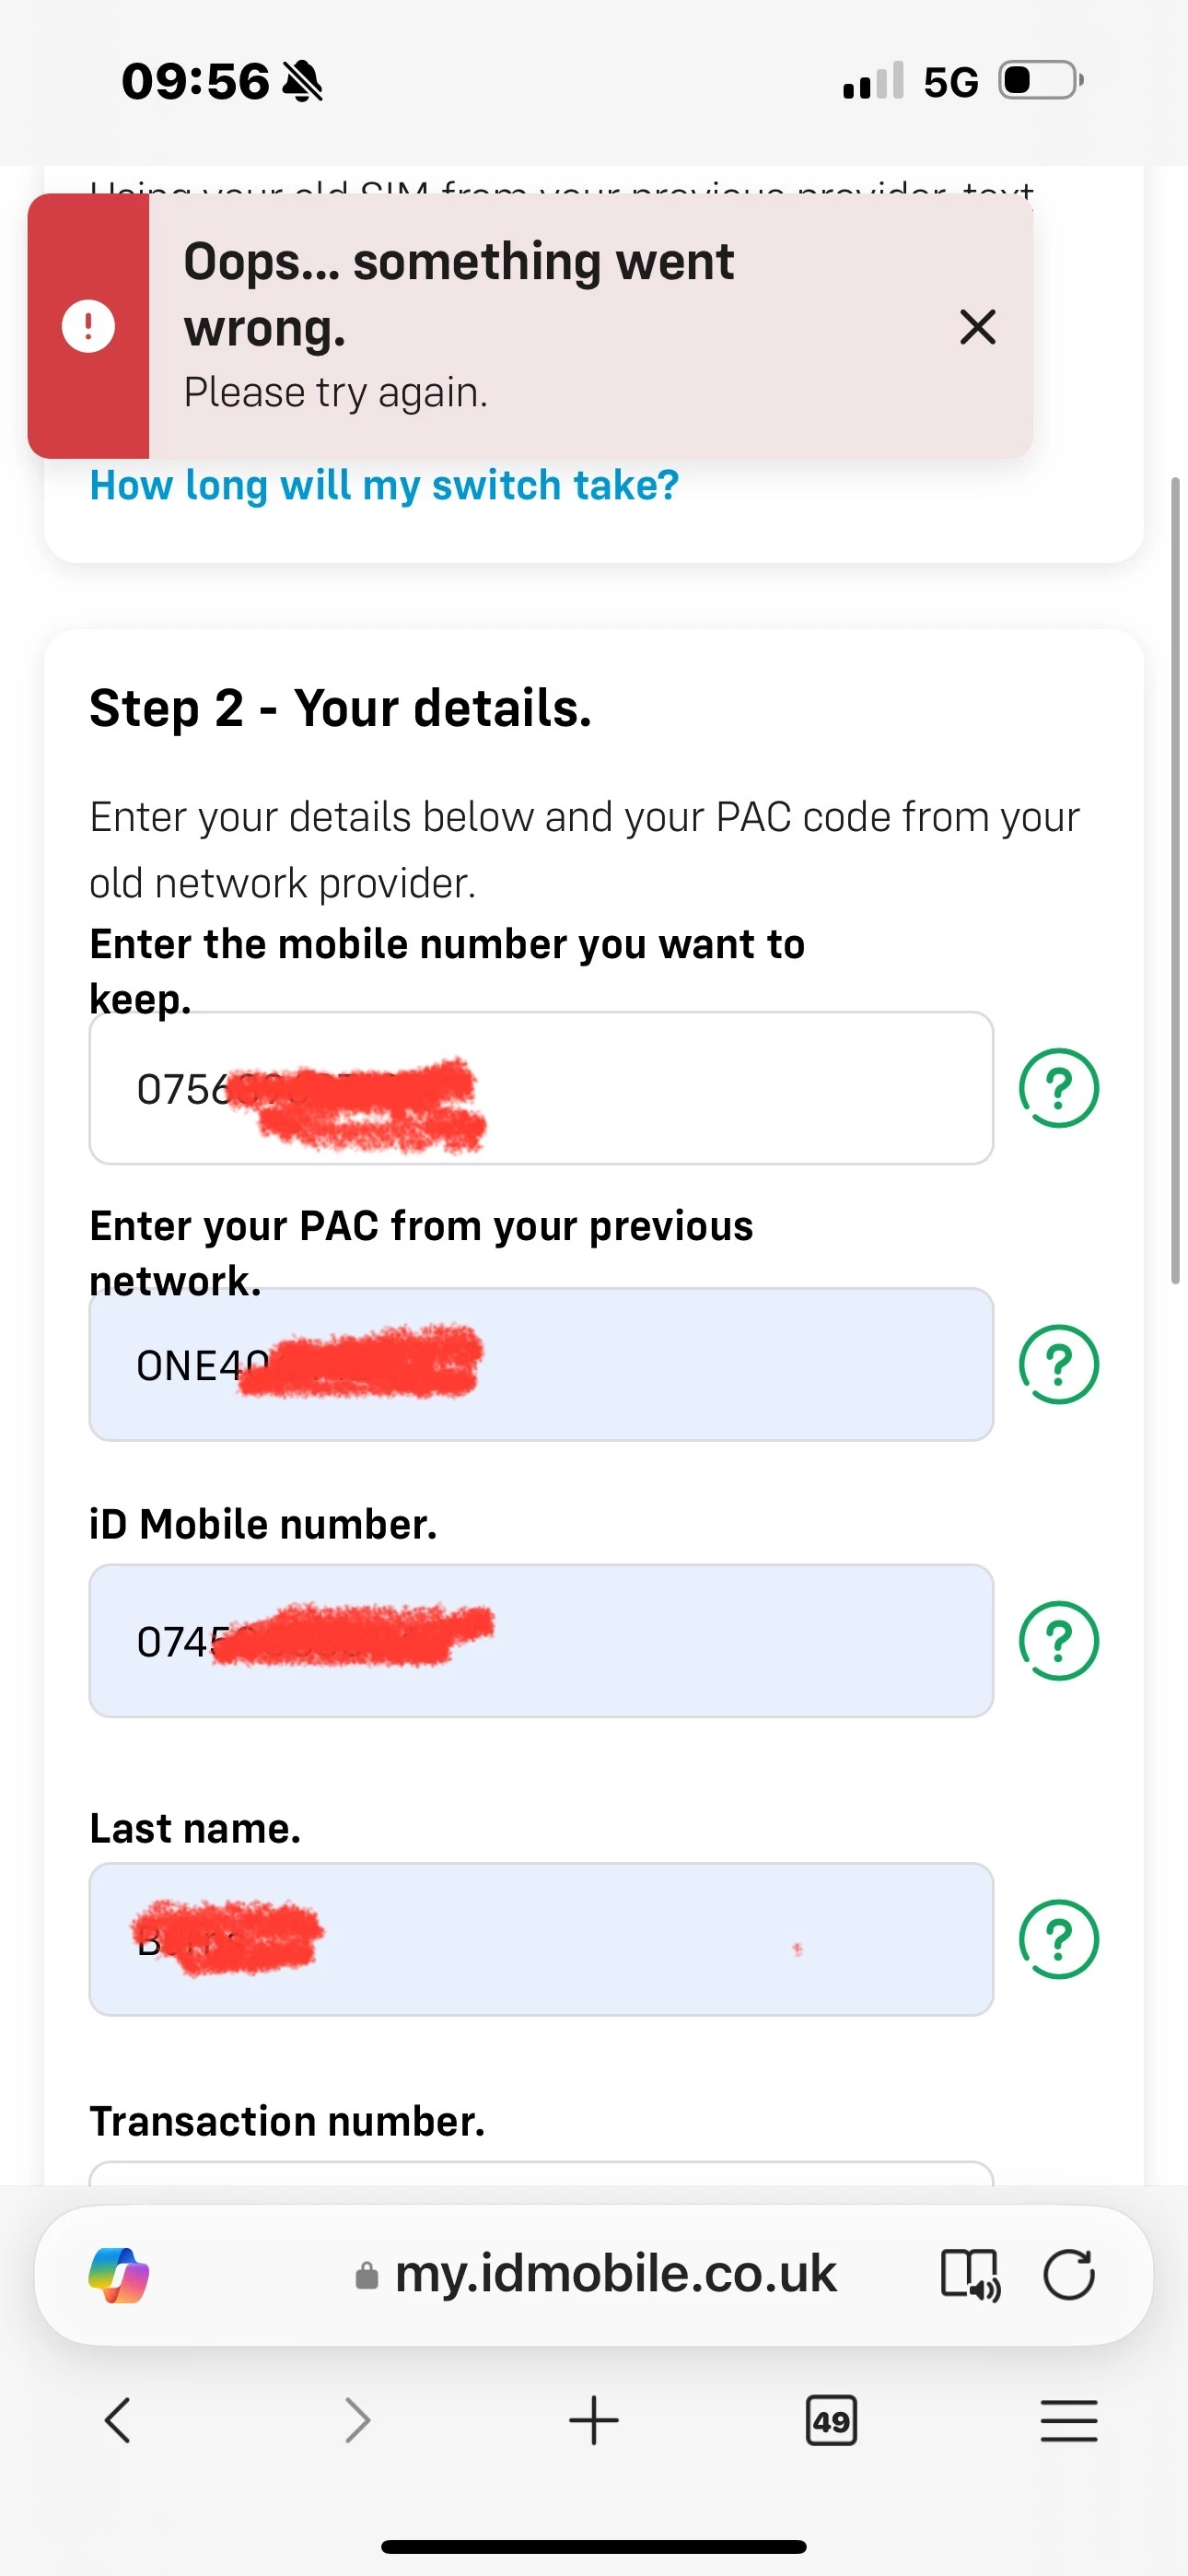The width and height of the screenshot is (1188, 2576).
Task: Open a new tab with plus
Action: 594,2421
